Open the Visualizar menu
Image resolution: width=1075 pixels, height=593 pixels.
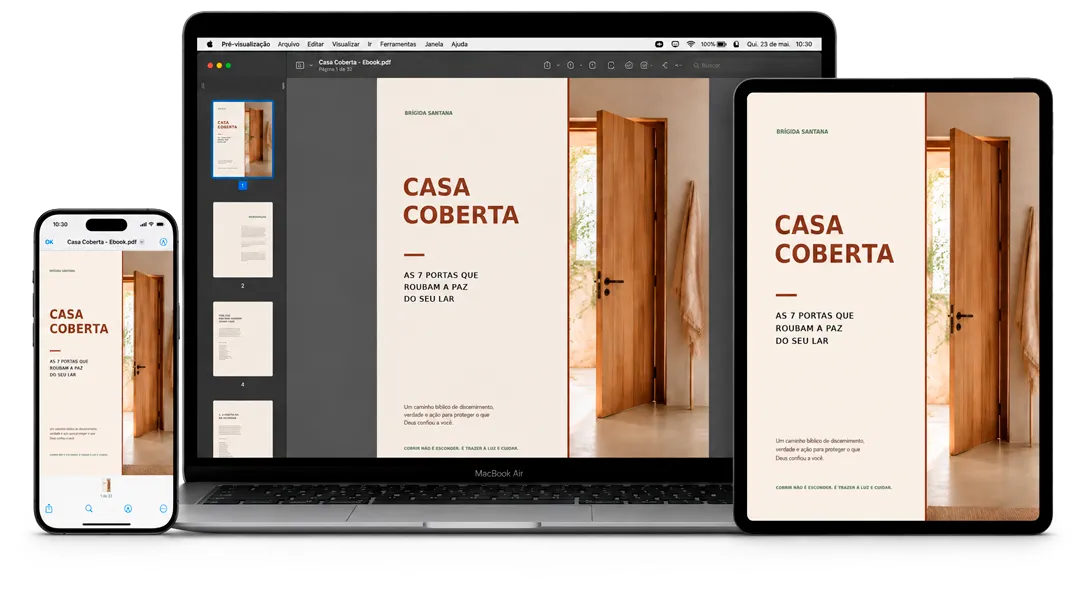tap(346, 44)
